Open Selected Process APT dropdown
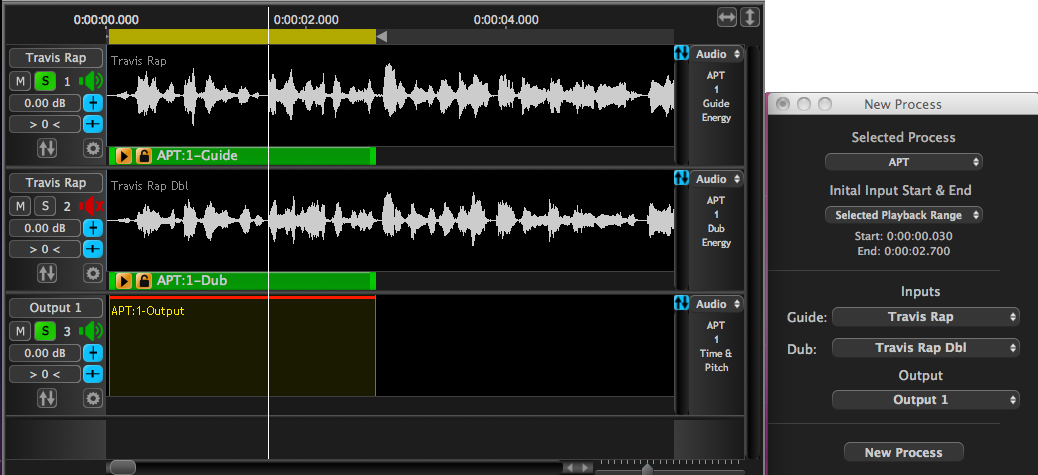This screenshot has width=1038, height=475. coord(904,162)
